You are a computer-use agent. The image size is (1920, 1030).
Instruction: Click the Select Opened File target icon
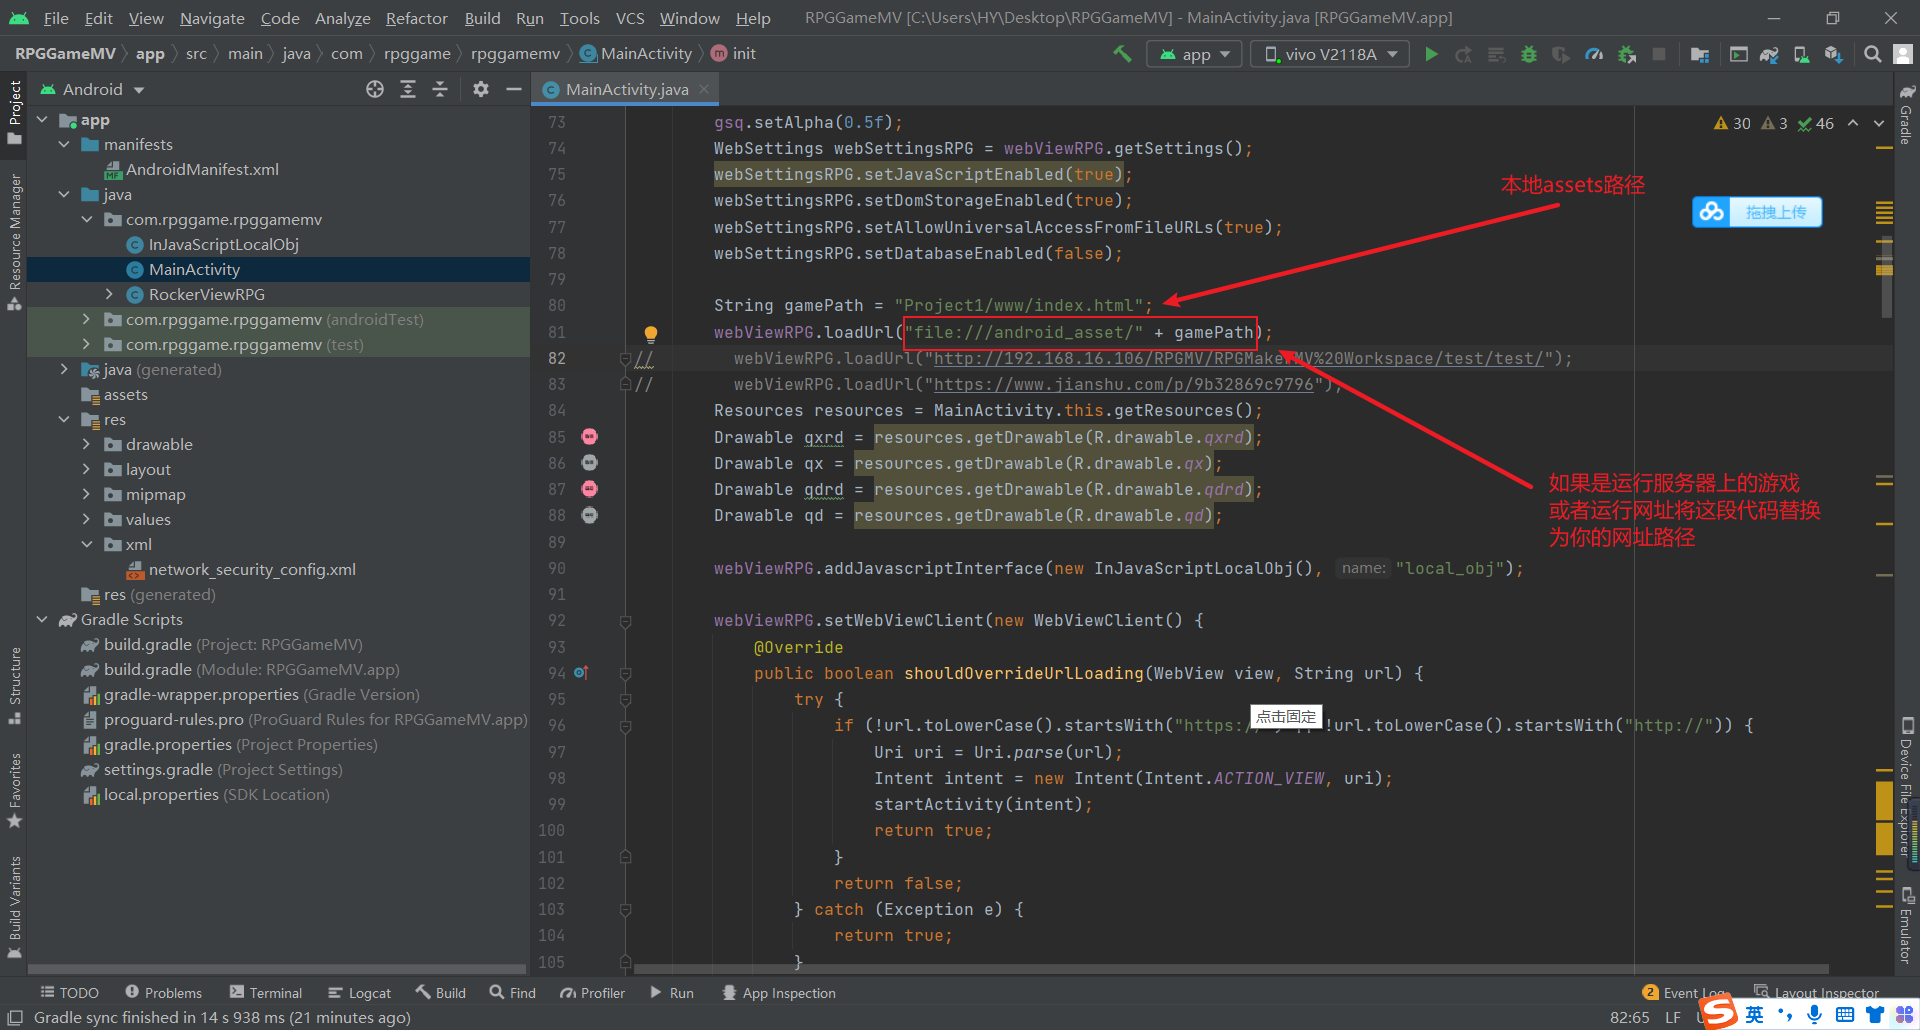375,89
